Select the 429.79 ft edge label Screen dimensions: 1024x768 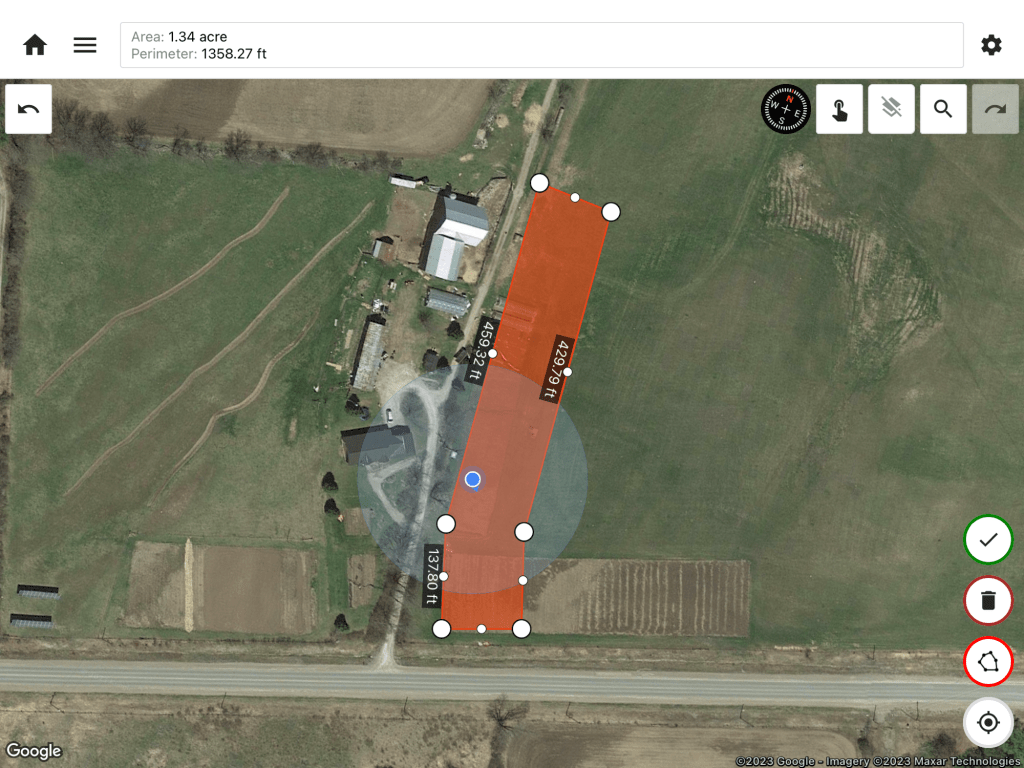[557, 368]
